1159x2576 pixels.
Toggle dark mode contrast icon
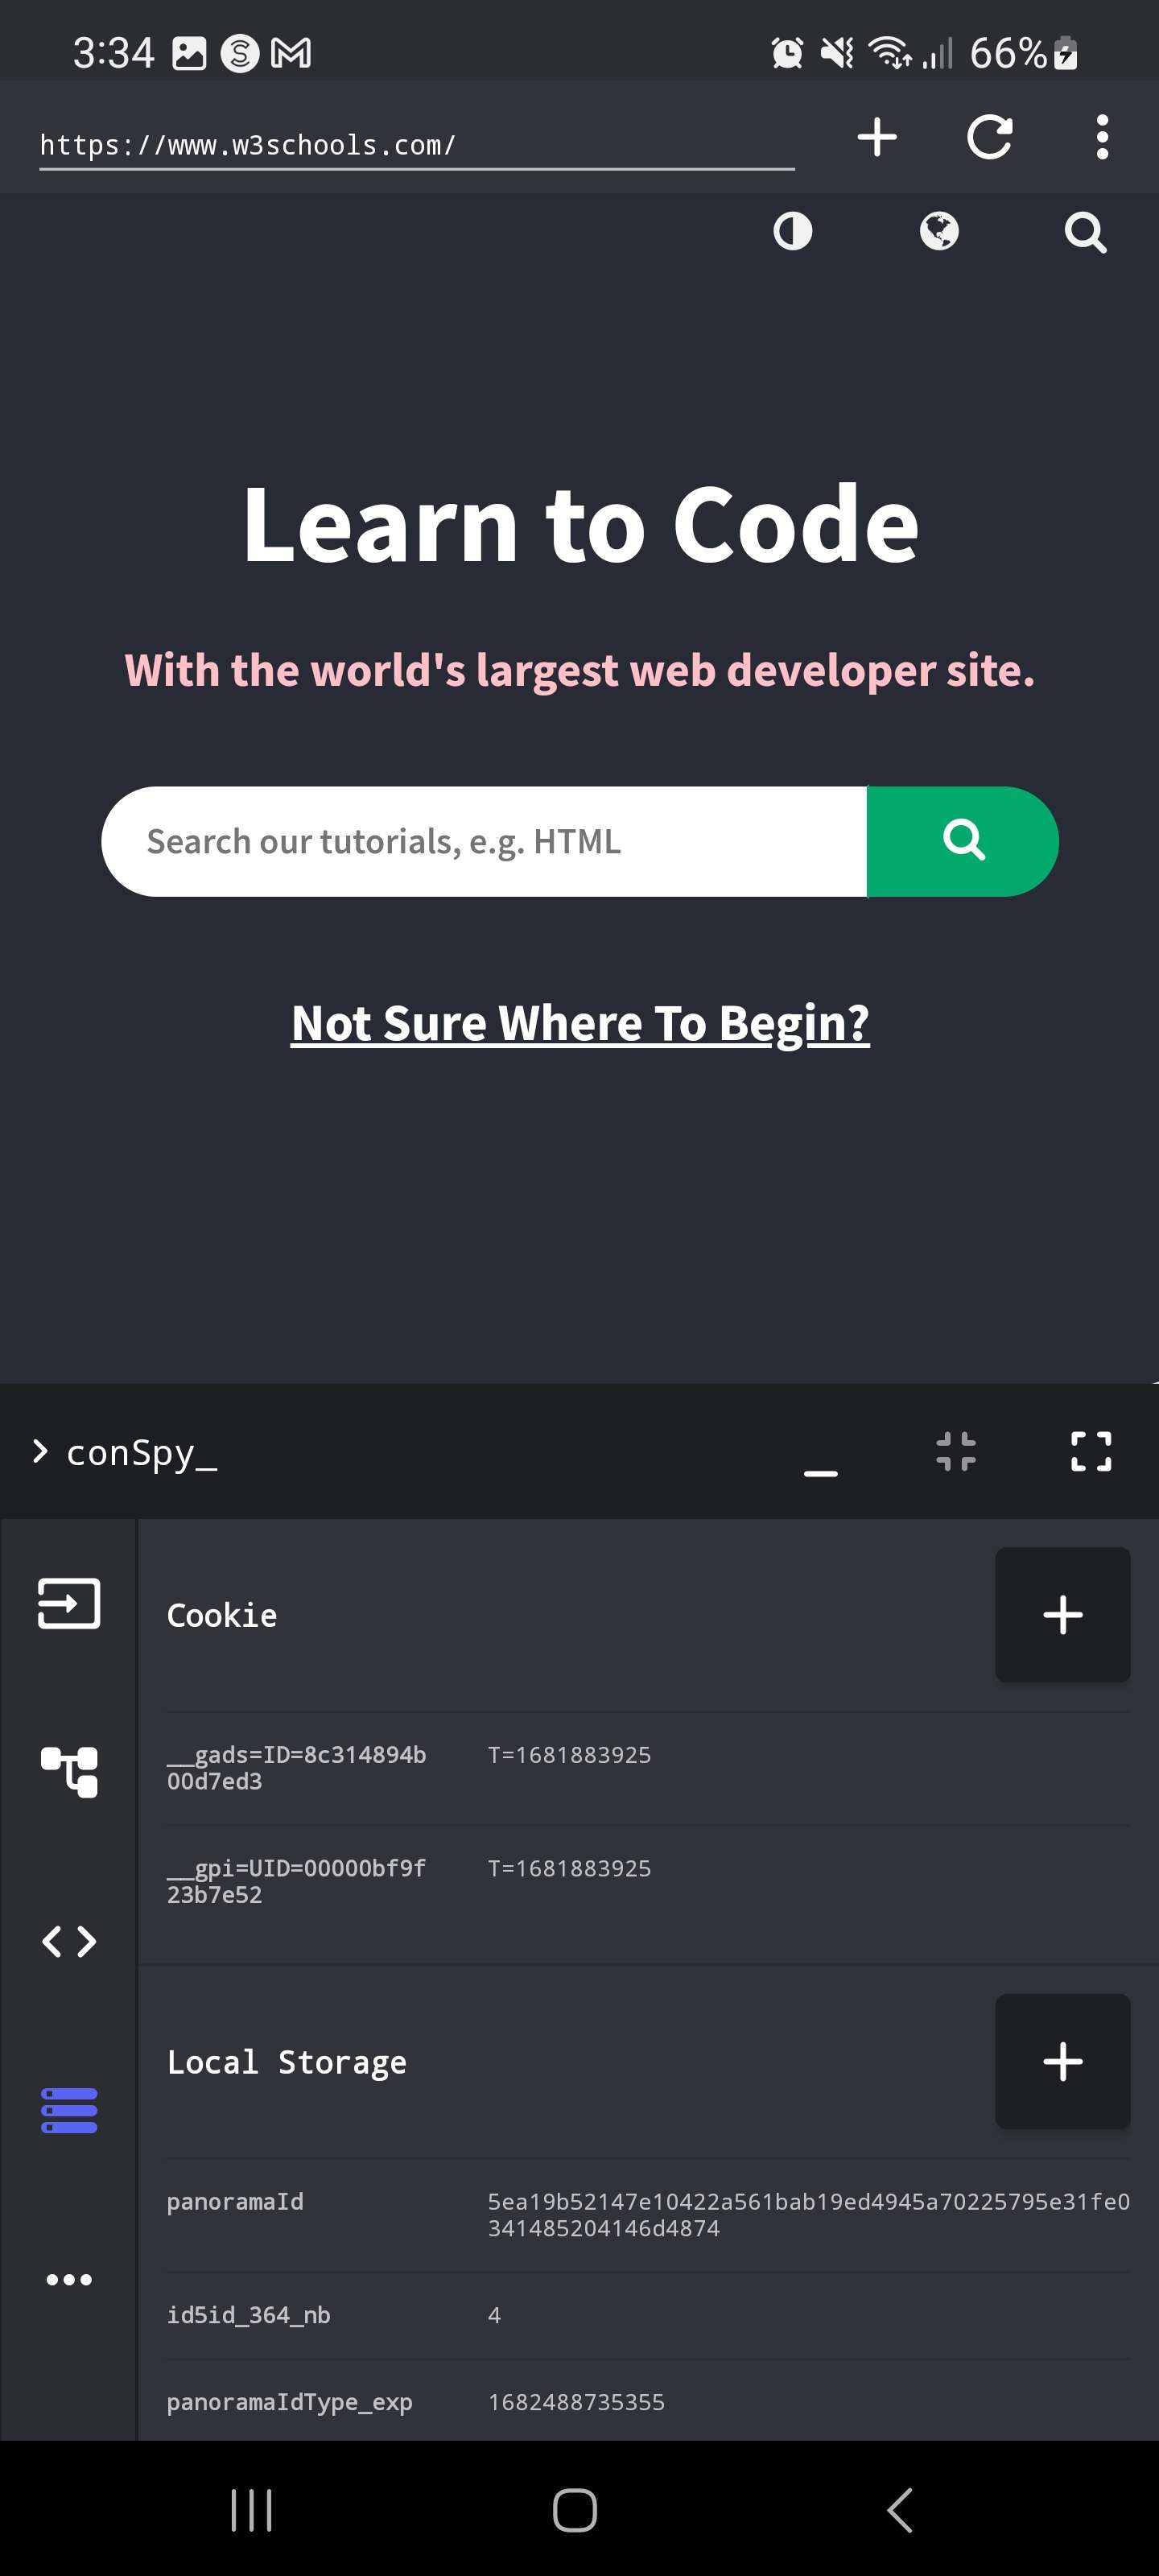tap(793, 232)
